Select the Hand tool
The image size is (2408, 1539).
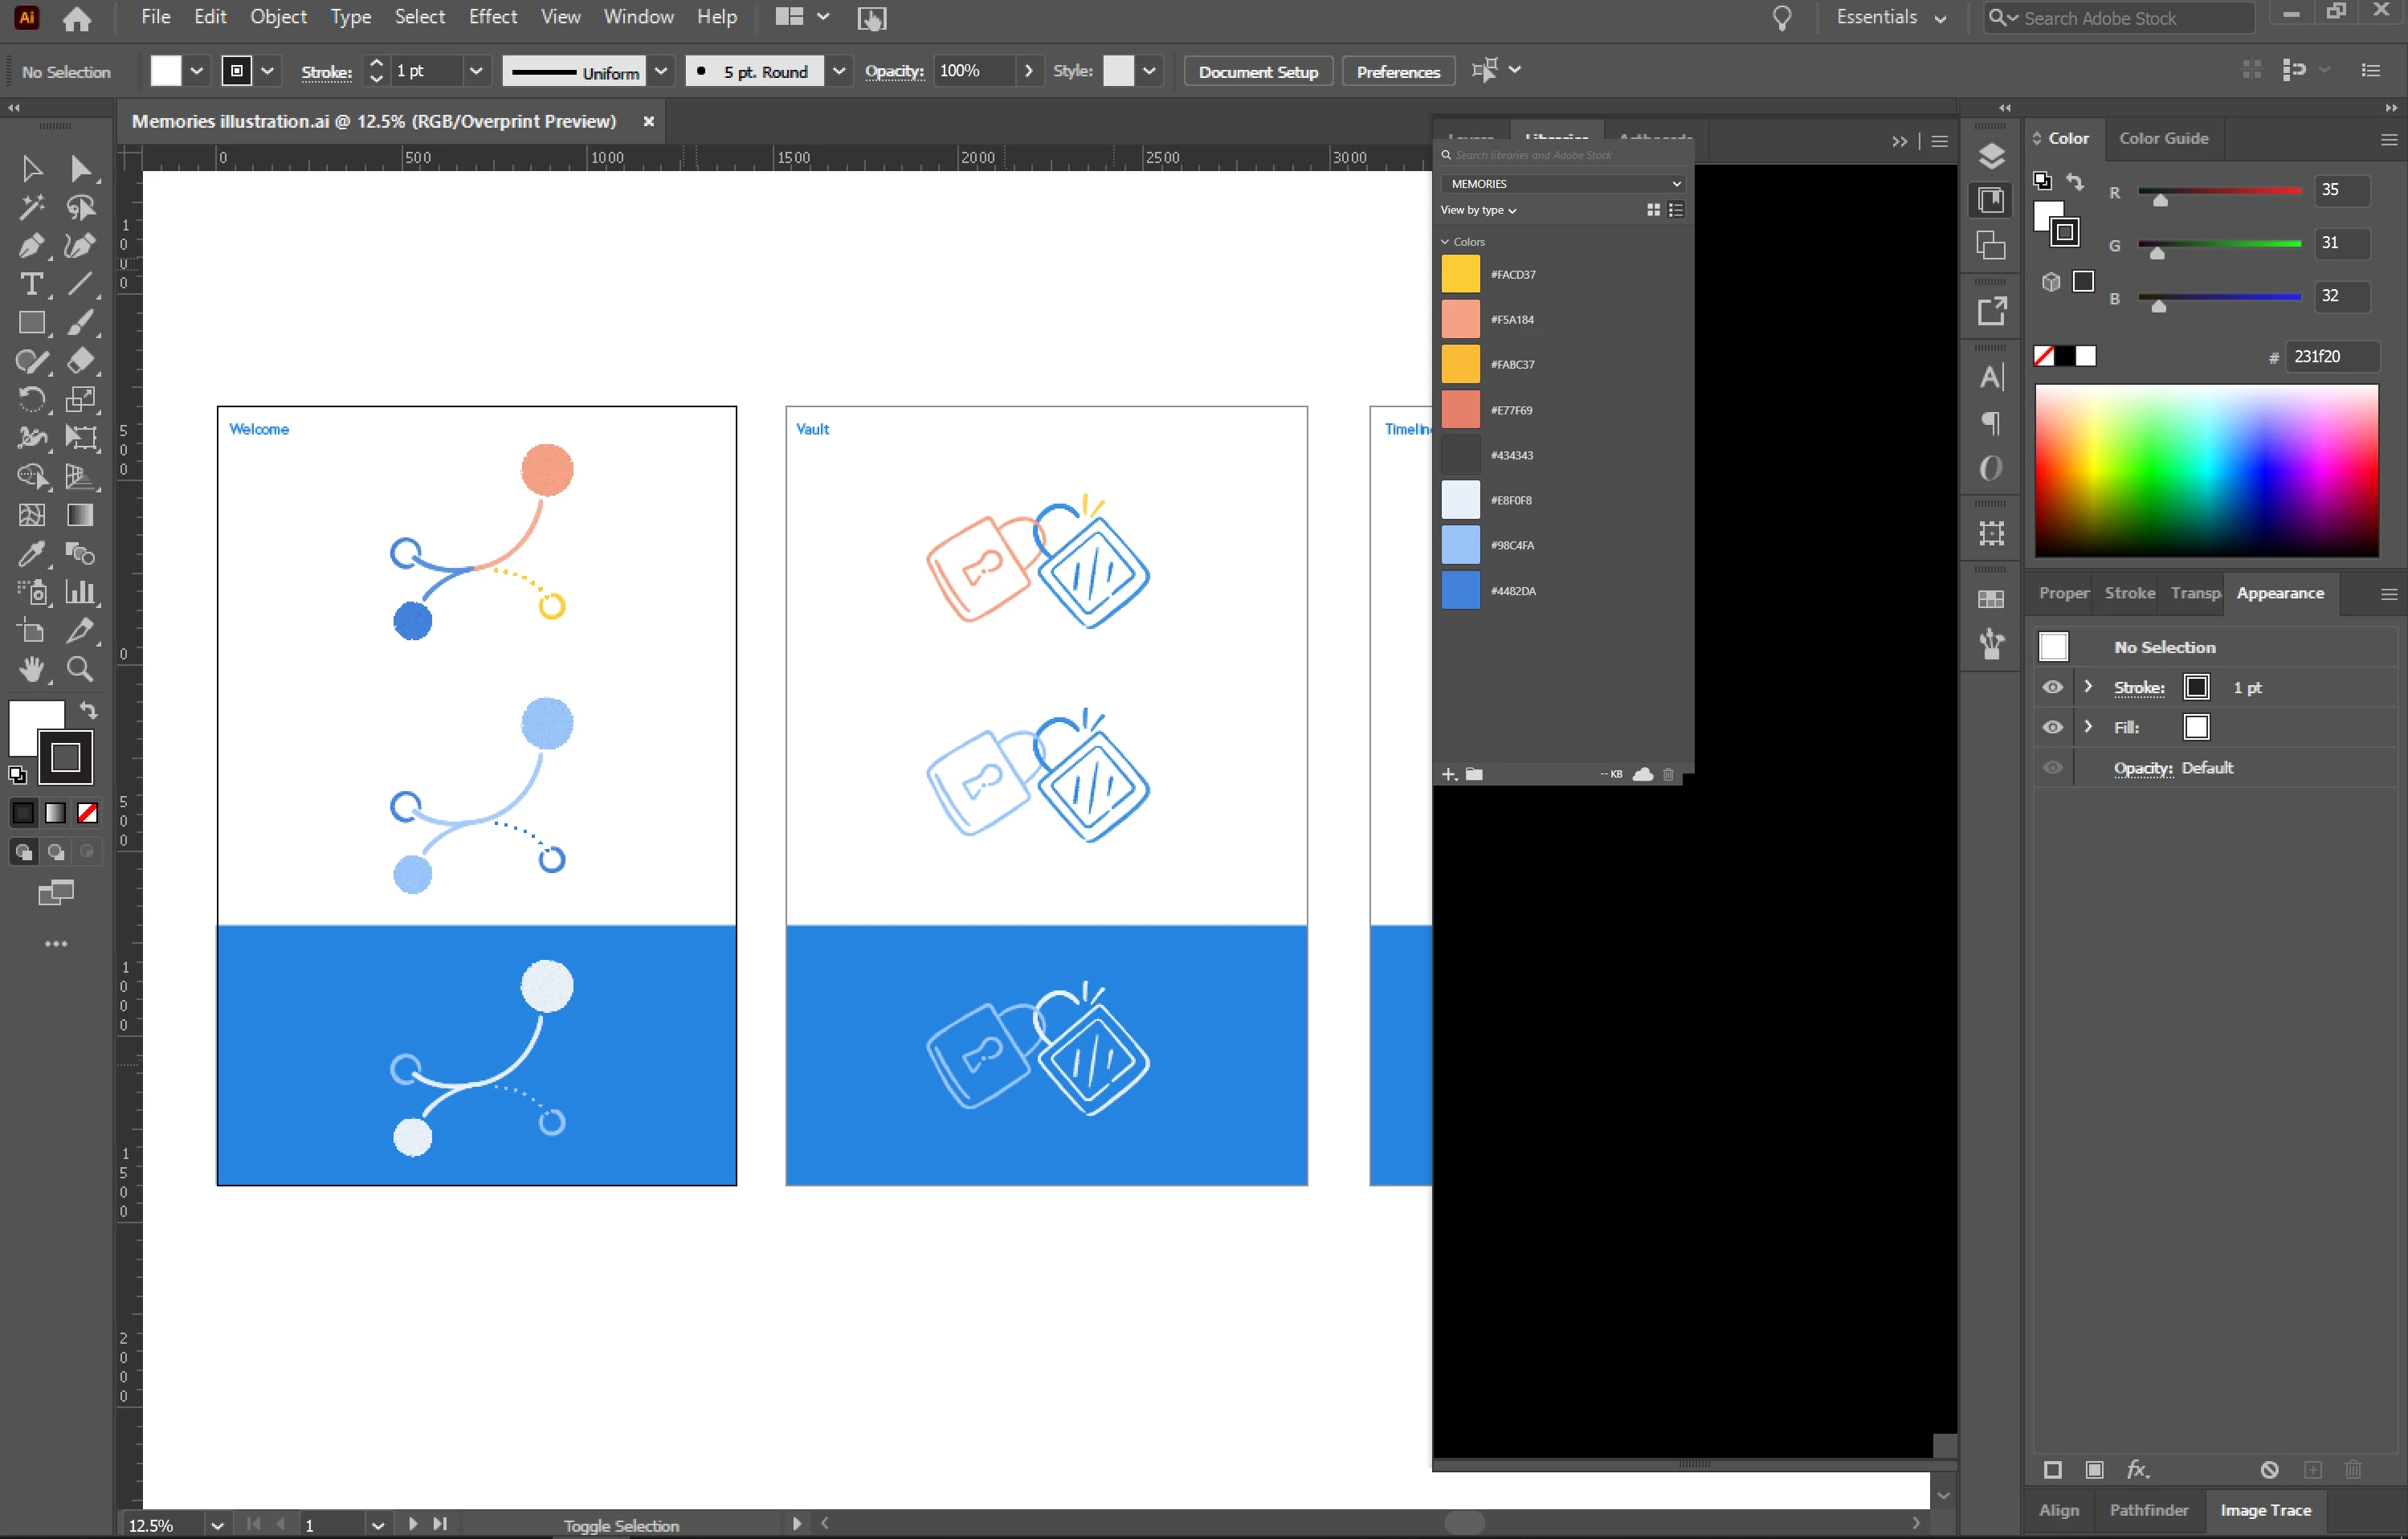click(x=31, y=669)
